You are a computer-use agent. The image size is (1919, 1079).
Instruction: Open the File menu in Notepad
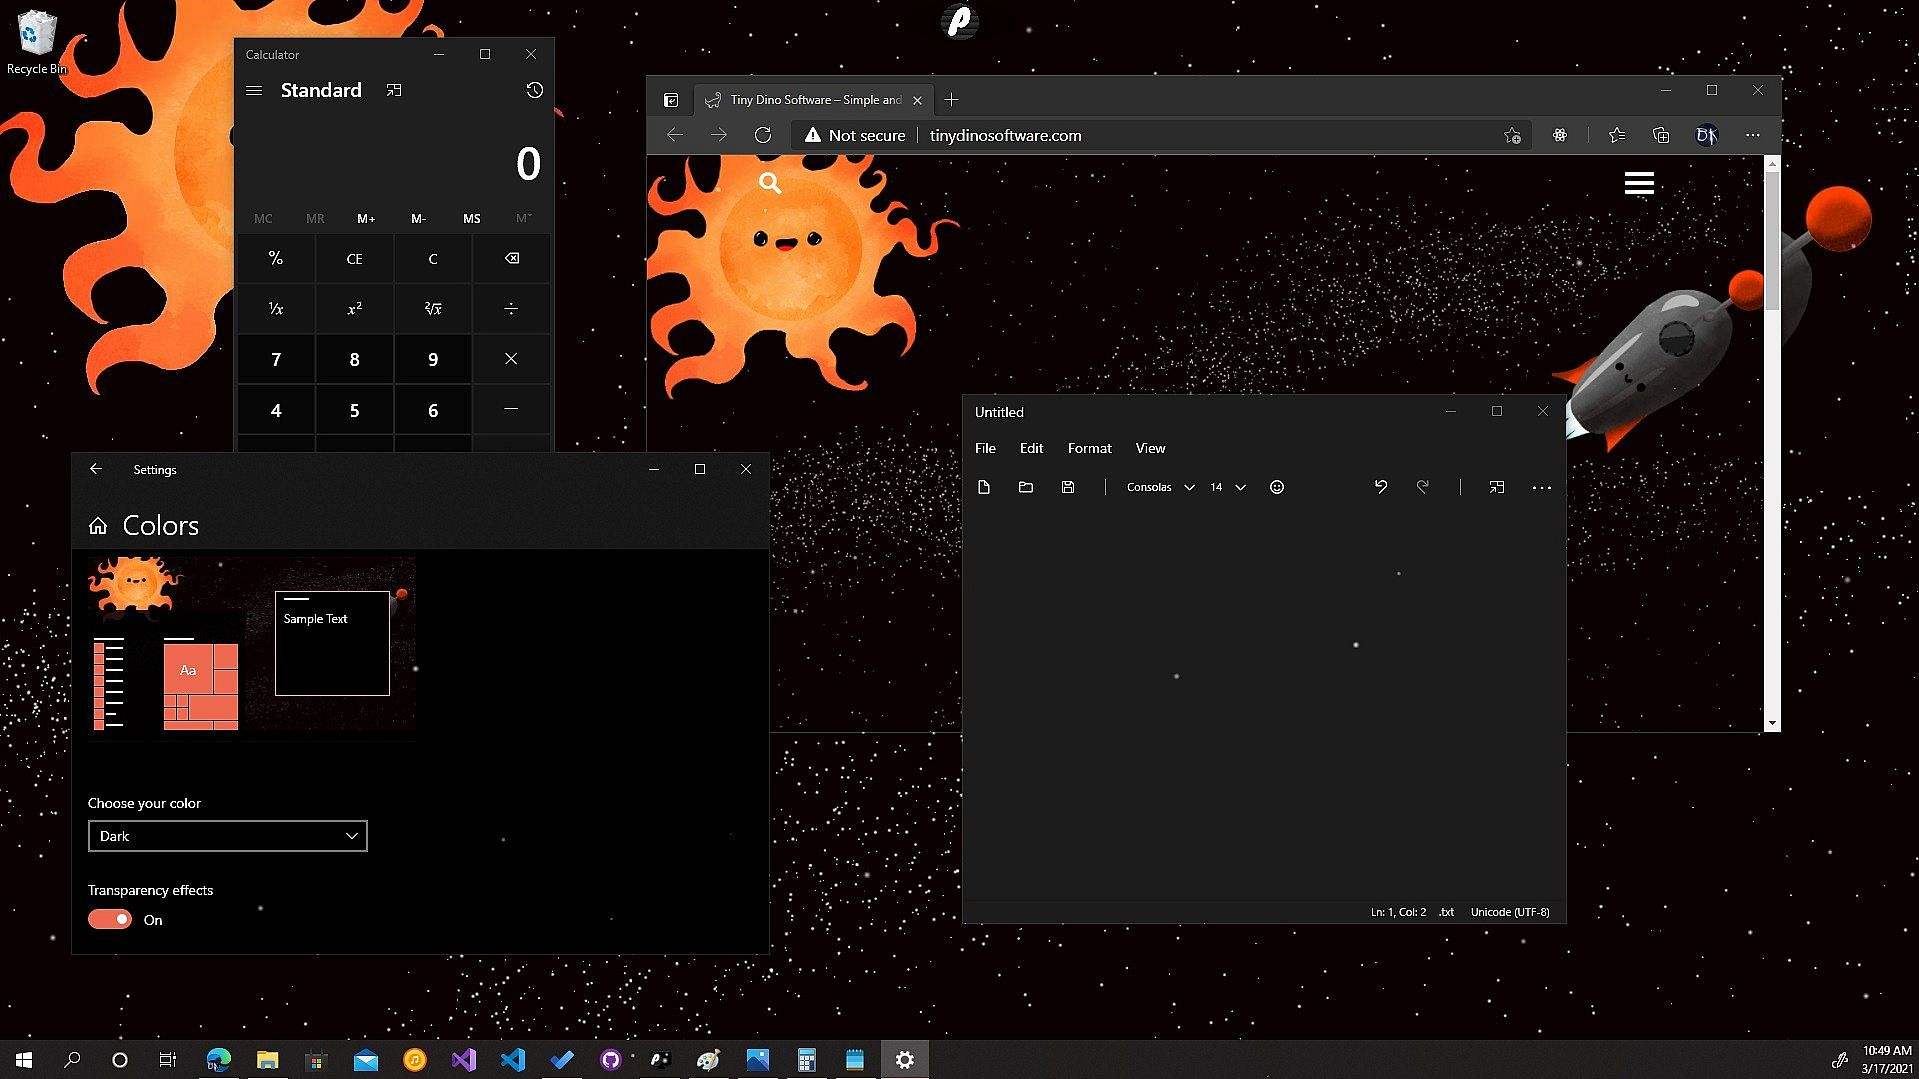pos(985,448)
